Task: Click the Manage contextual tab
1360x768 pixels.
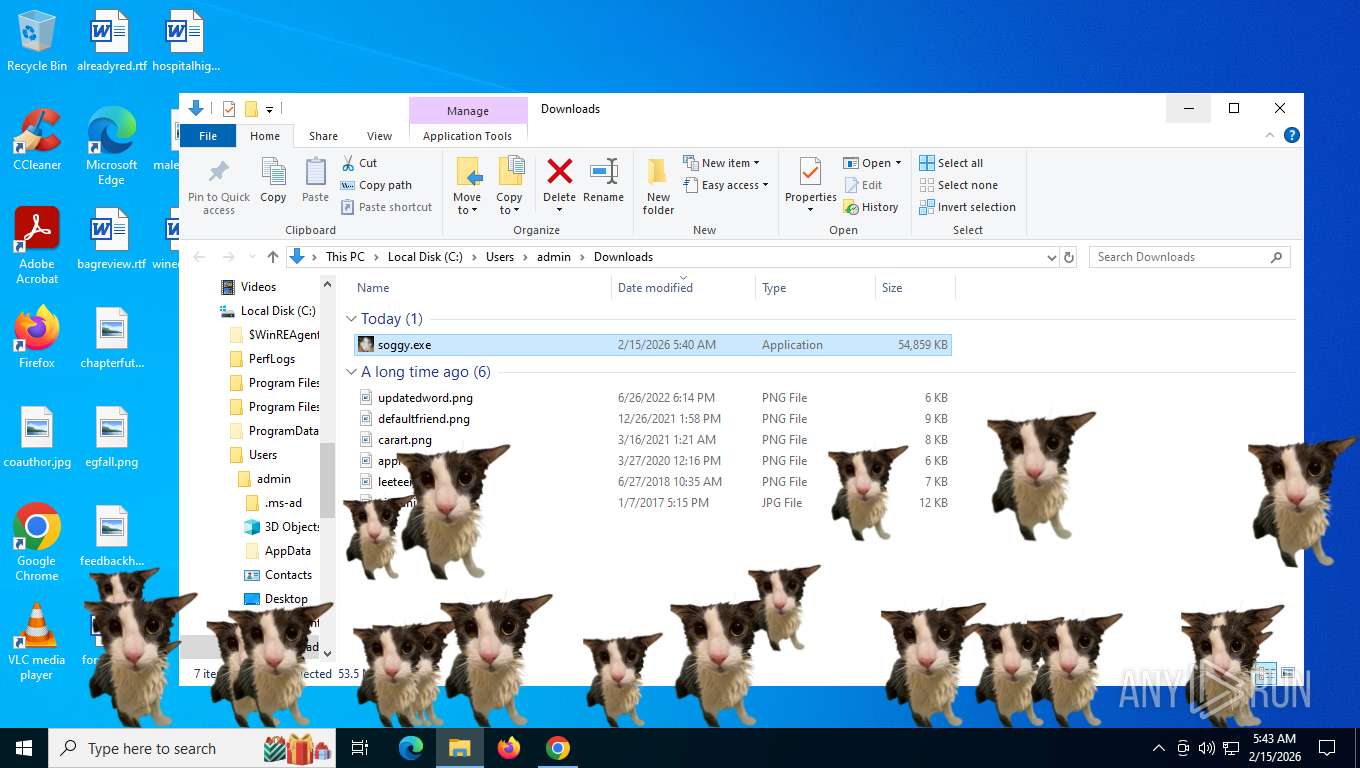Action: pos(467,111)
